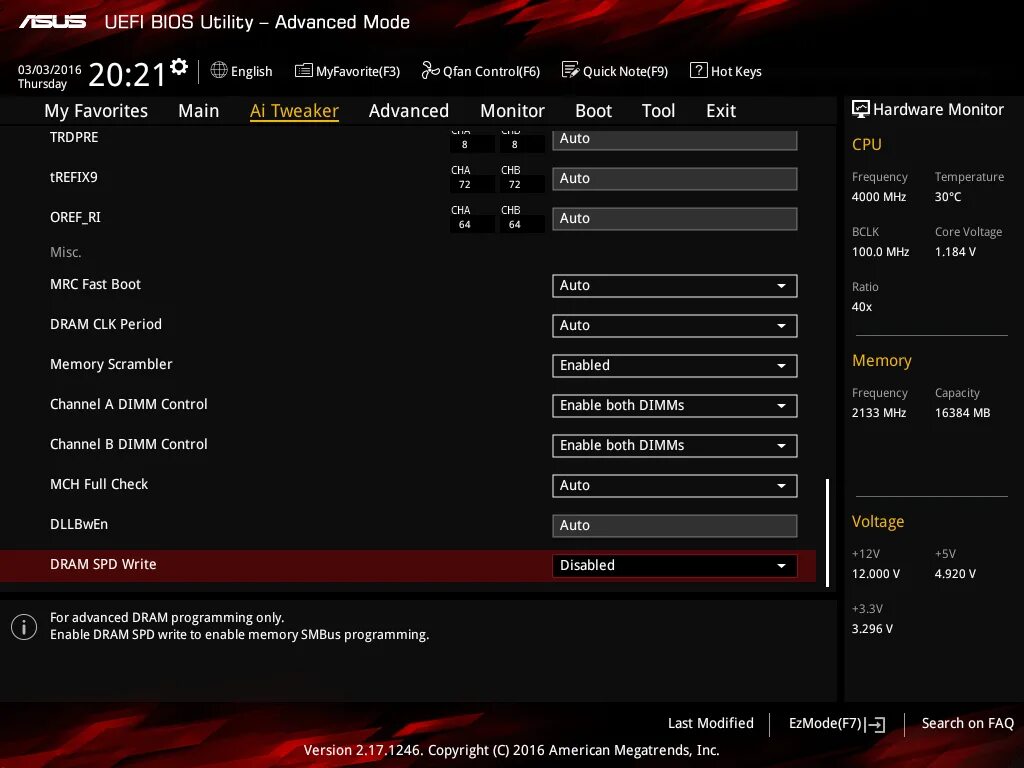Click the ASUS logo
This screenshot has height=768, width=1024.
pyautogui.click(x=52, y=22)
